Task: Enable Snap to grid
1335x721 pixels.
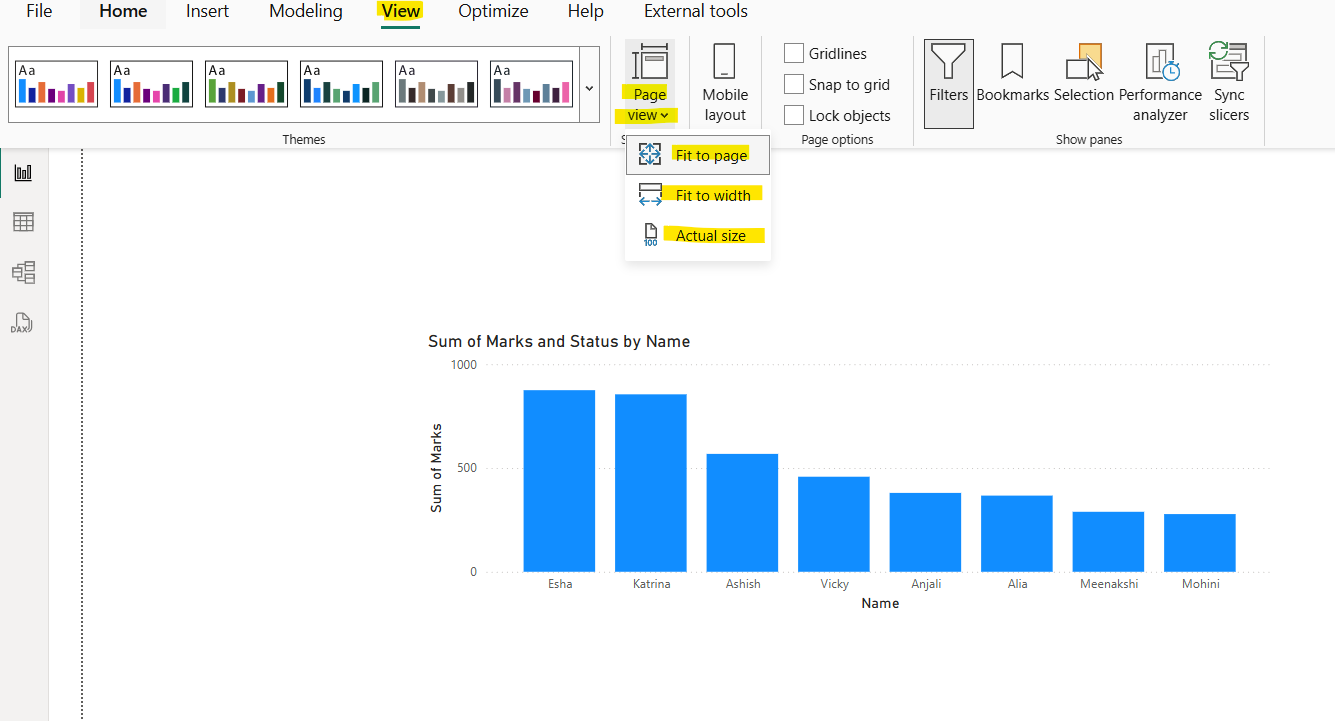Action: coord(795,84)
